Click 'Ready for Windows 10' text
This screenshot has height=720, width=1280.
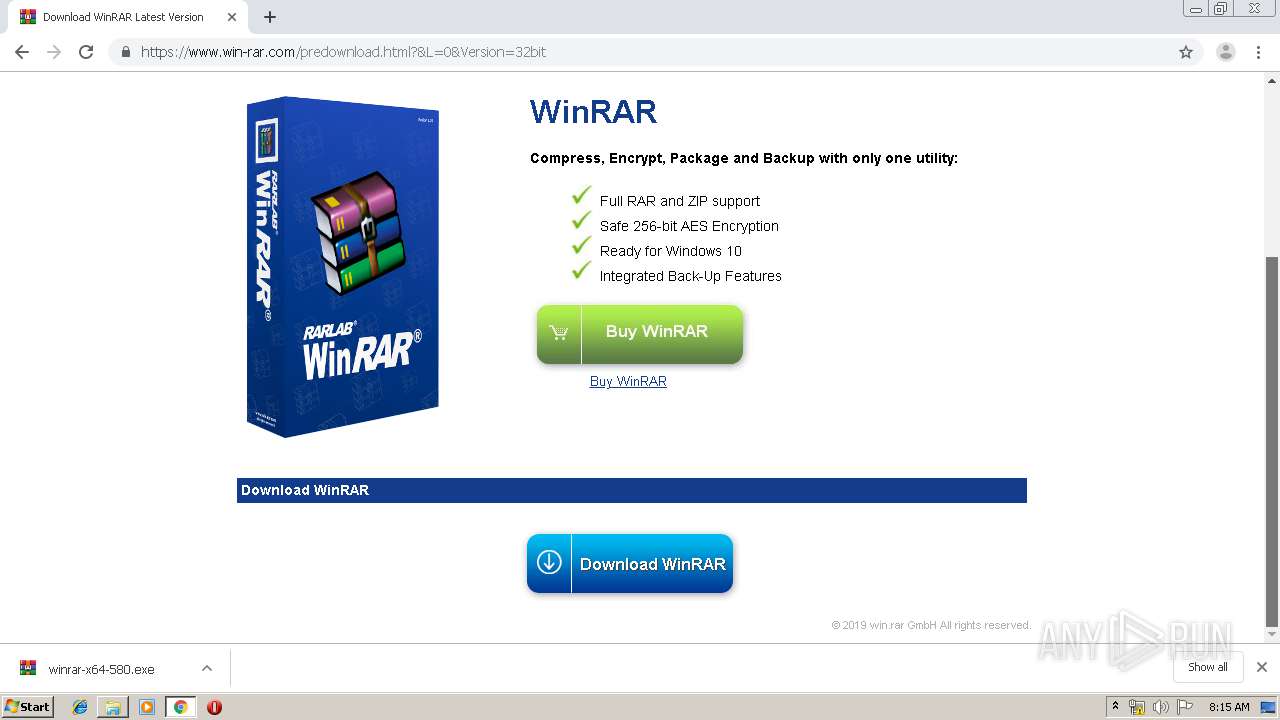pyautogui.click(x=671, y=251)
